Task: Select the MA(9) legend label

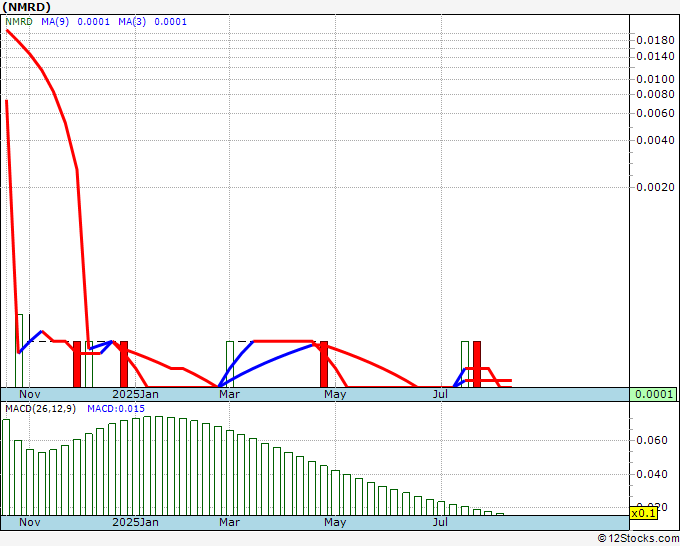Action: pos(57,21)
